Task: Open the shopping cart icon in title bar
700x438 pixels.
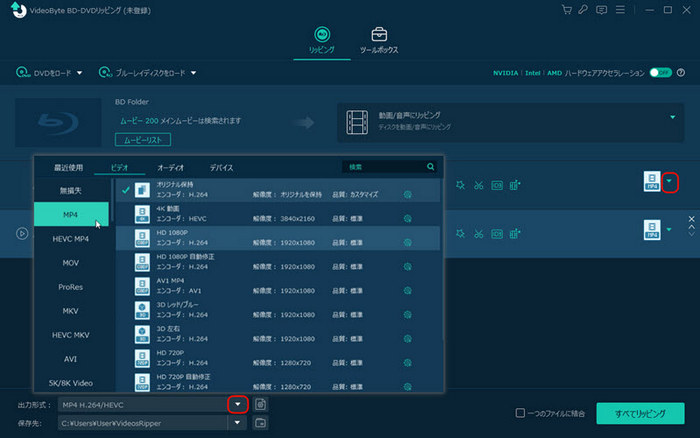Action: (x=569, y=11)
